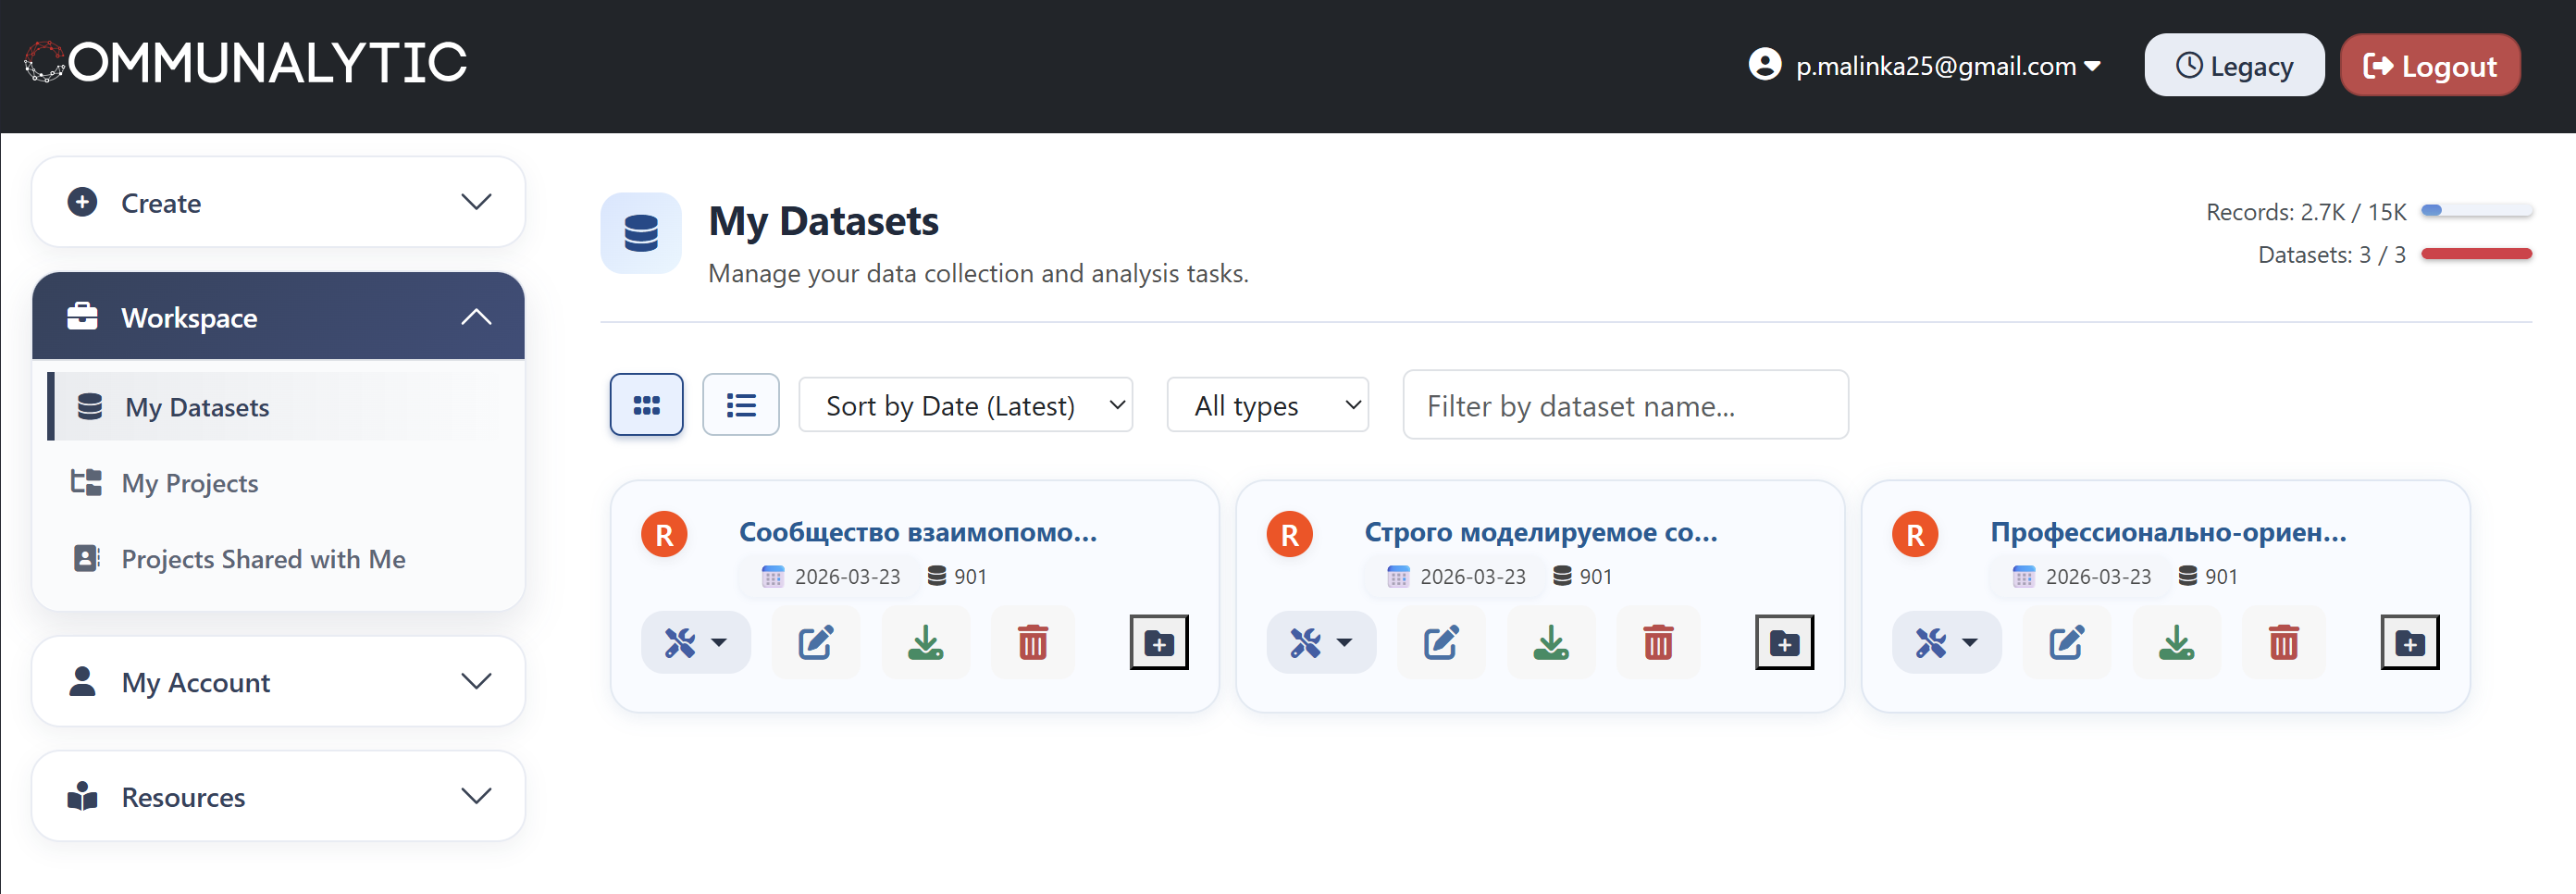Open the All types filter dropdown
This screenshot has height=894, width=2576.
click(1267, 405)
